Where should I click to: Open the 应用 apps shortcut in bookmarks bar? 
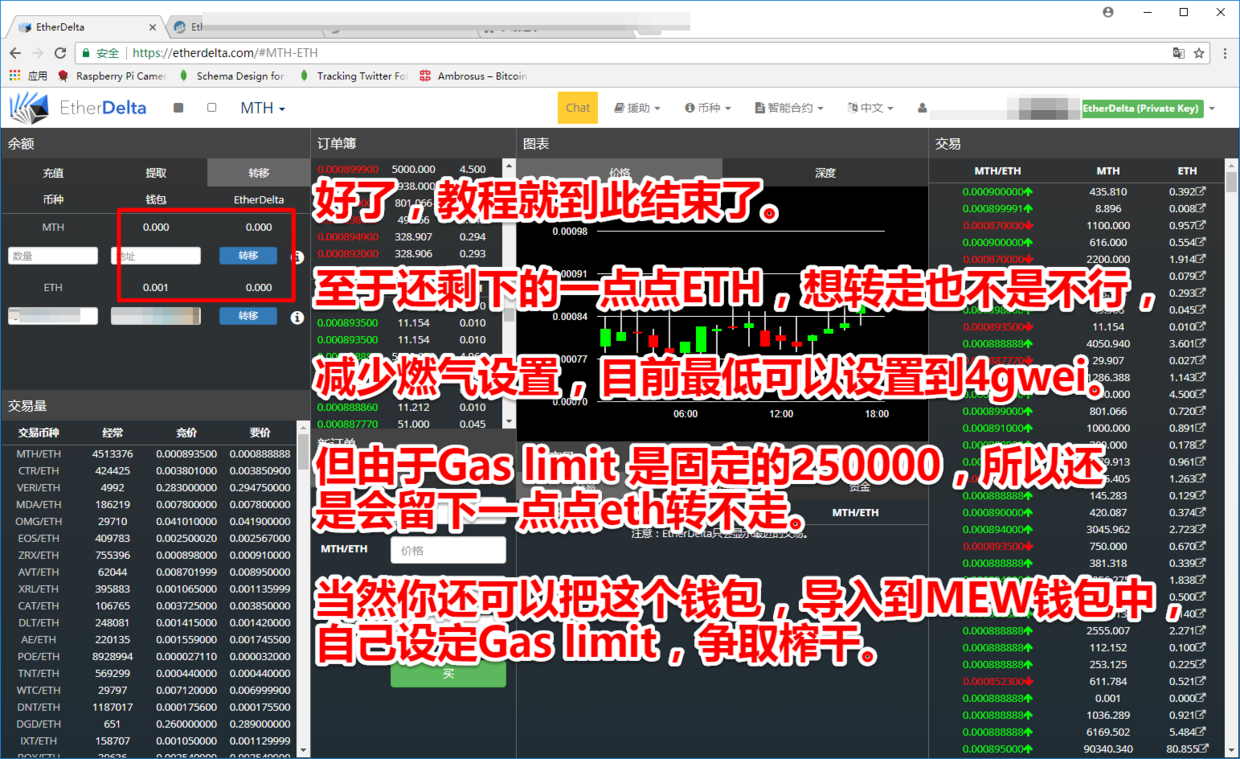[x=29, y=76]
